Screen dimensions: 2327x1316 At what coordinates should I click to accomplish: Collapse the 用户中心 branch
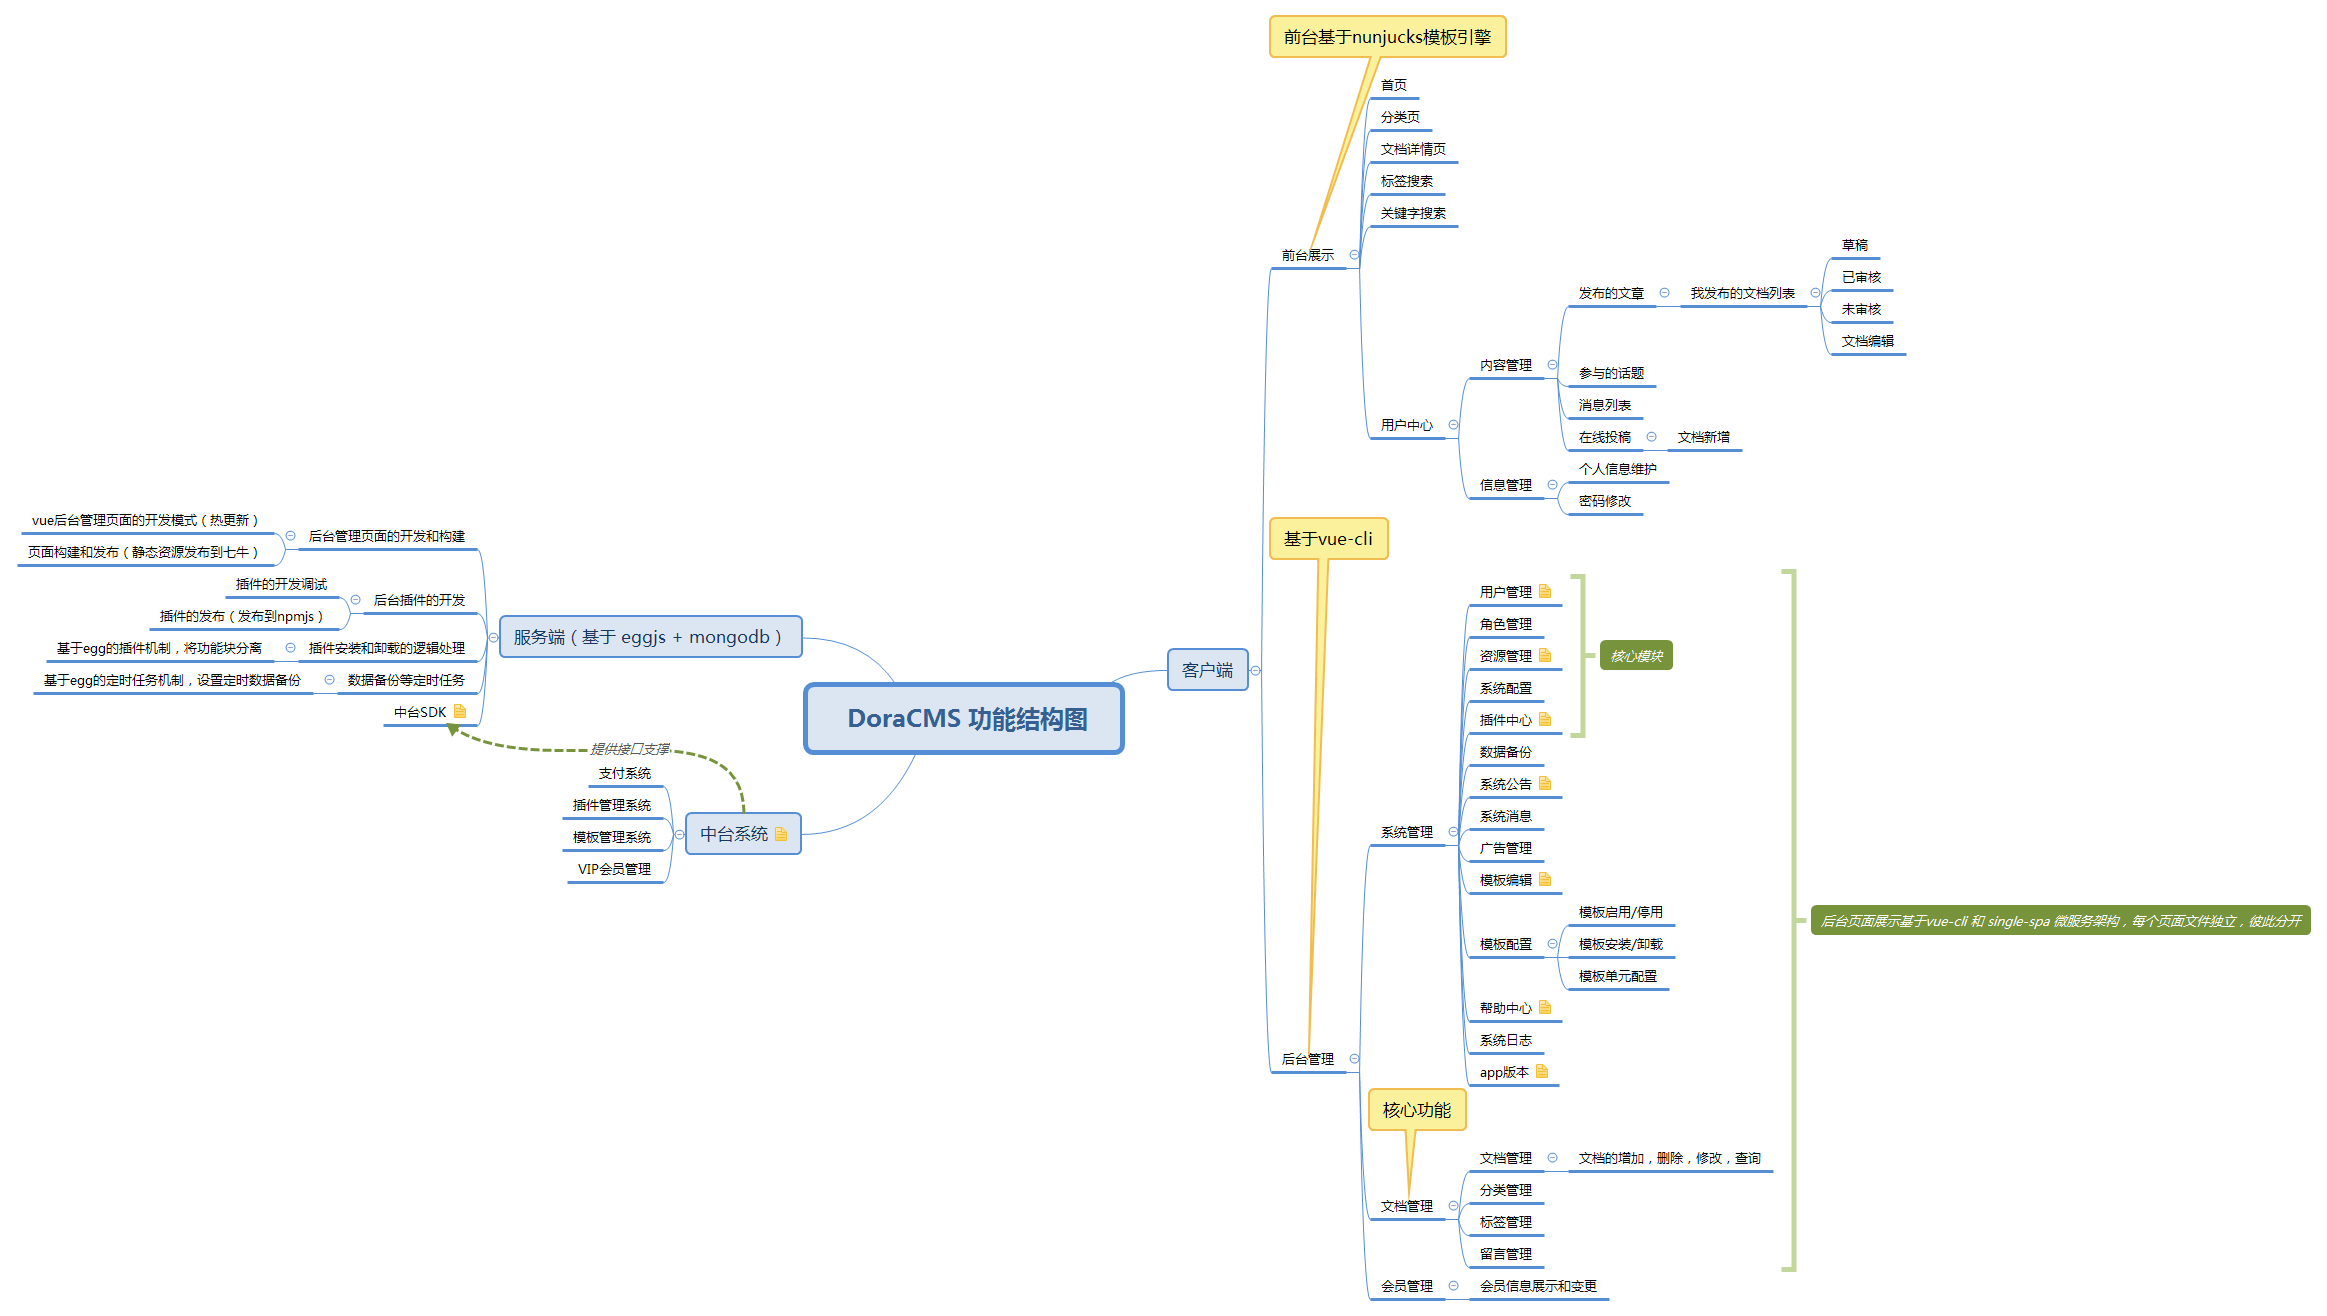pyautogui.click(x=1453, y=425)
